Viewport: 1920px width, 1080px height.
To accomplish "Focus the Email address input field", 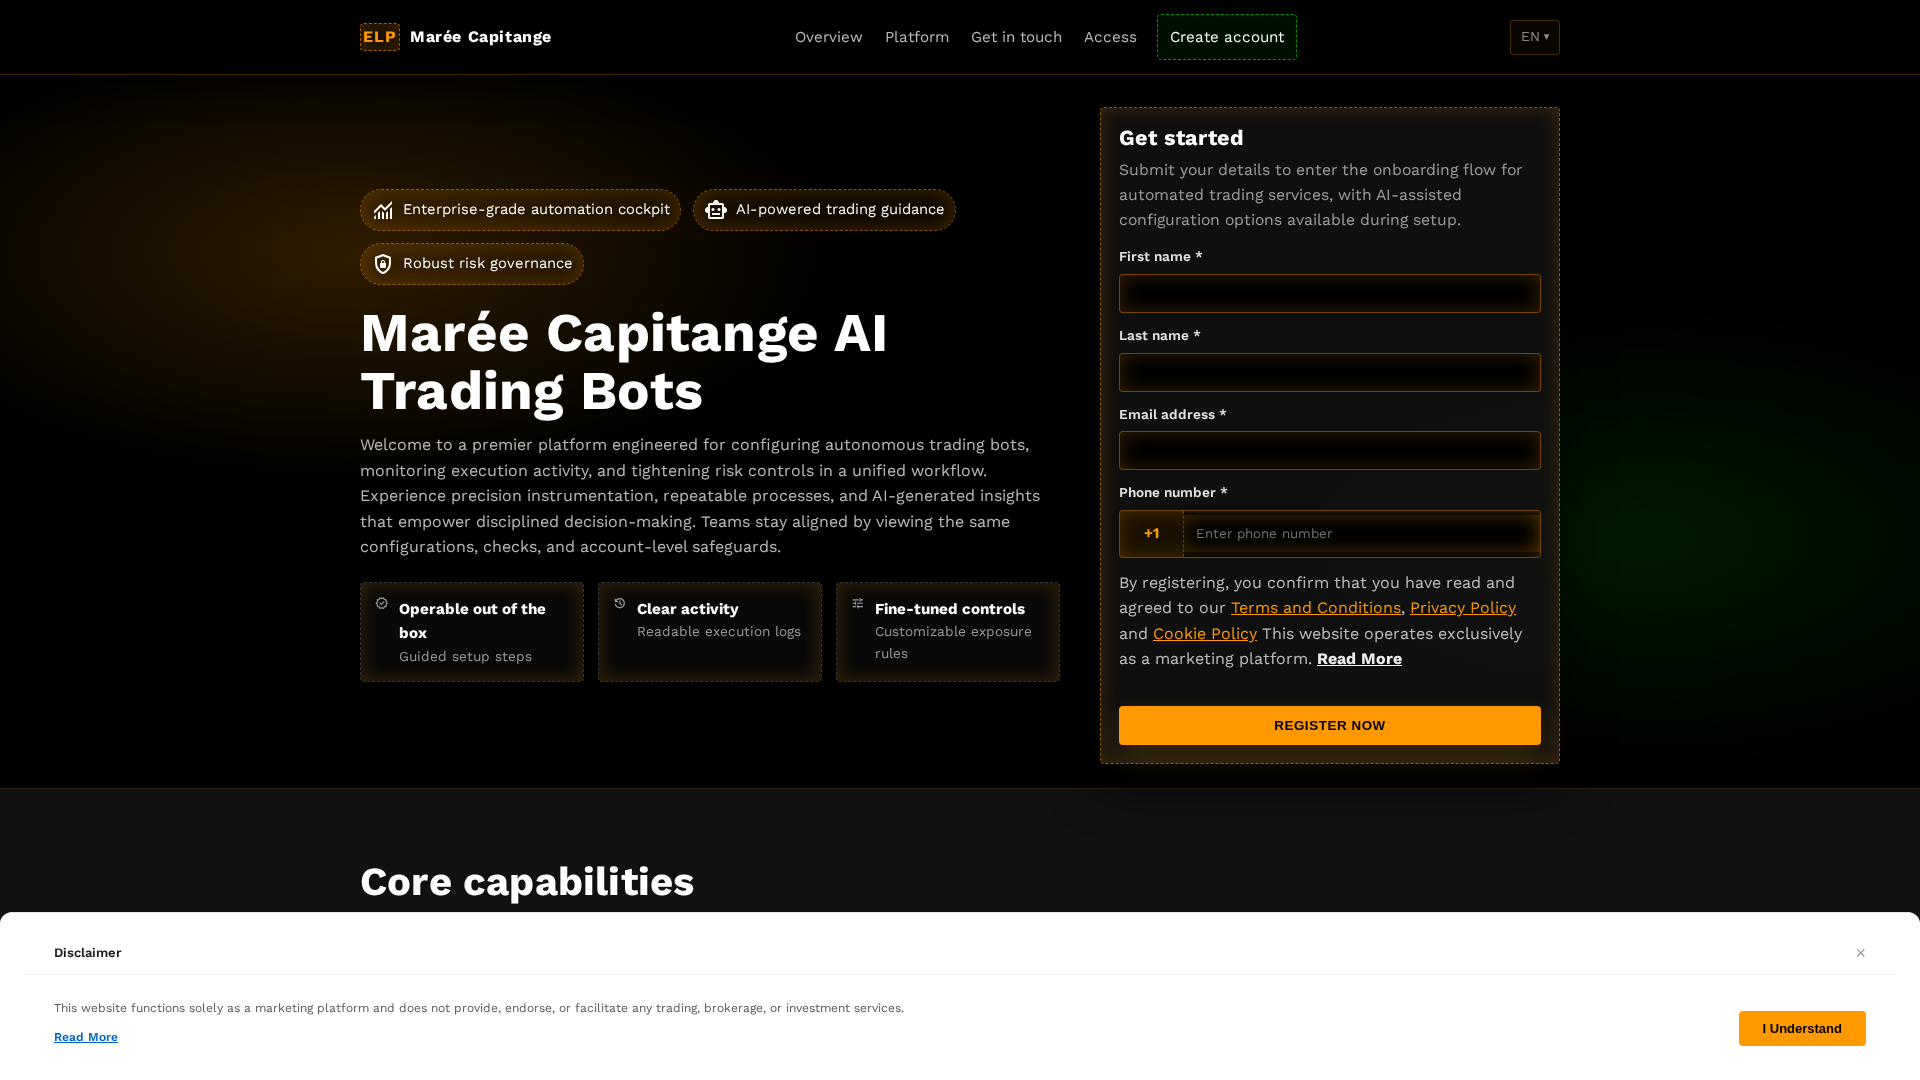I will click(x=1330, y=451).
